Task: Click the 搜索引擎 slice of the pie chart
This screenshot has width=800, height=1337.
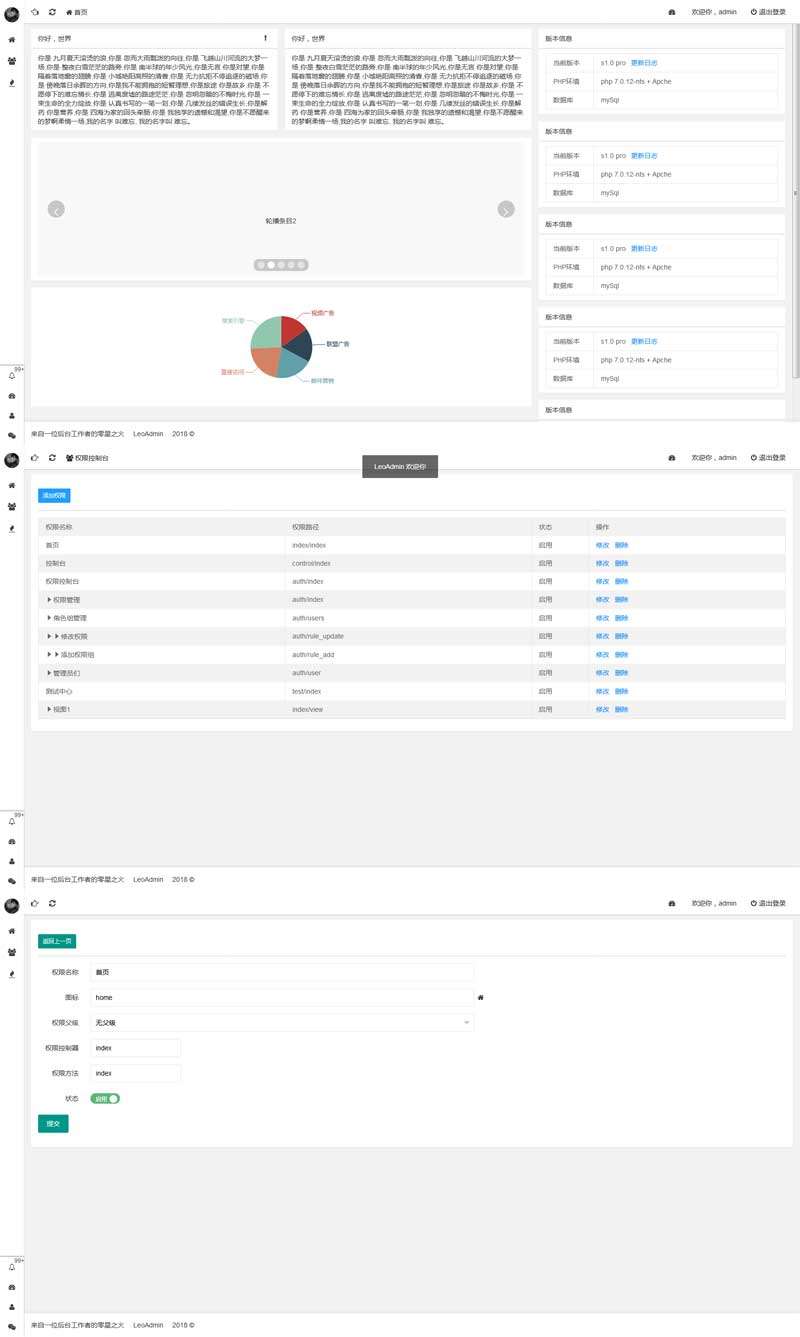Action: pyautogui.click(x=265, y=332)
